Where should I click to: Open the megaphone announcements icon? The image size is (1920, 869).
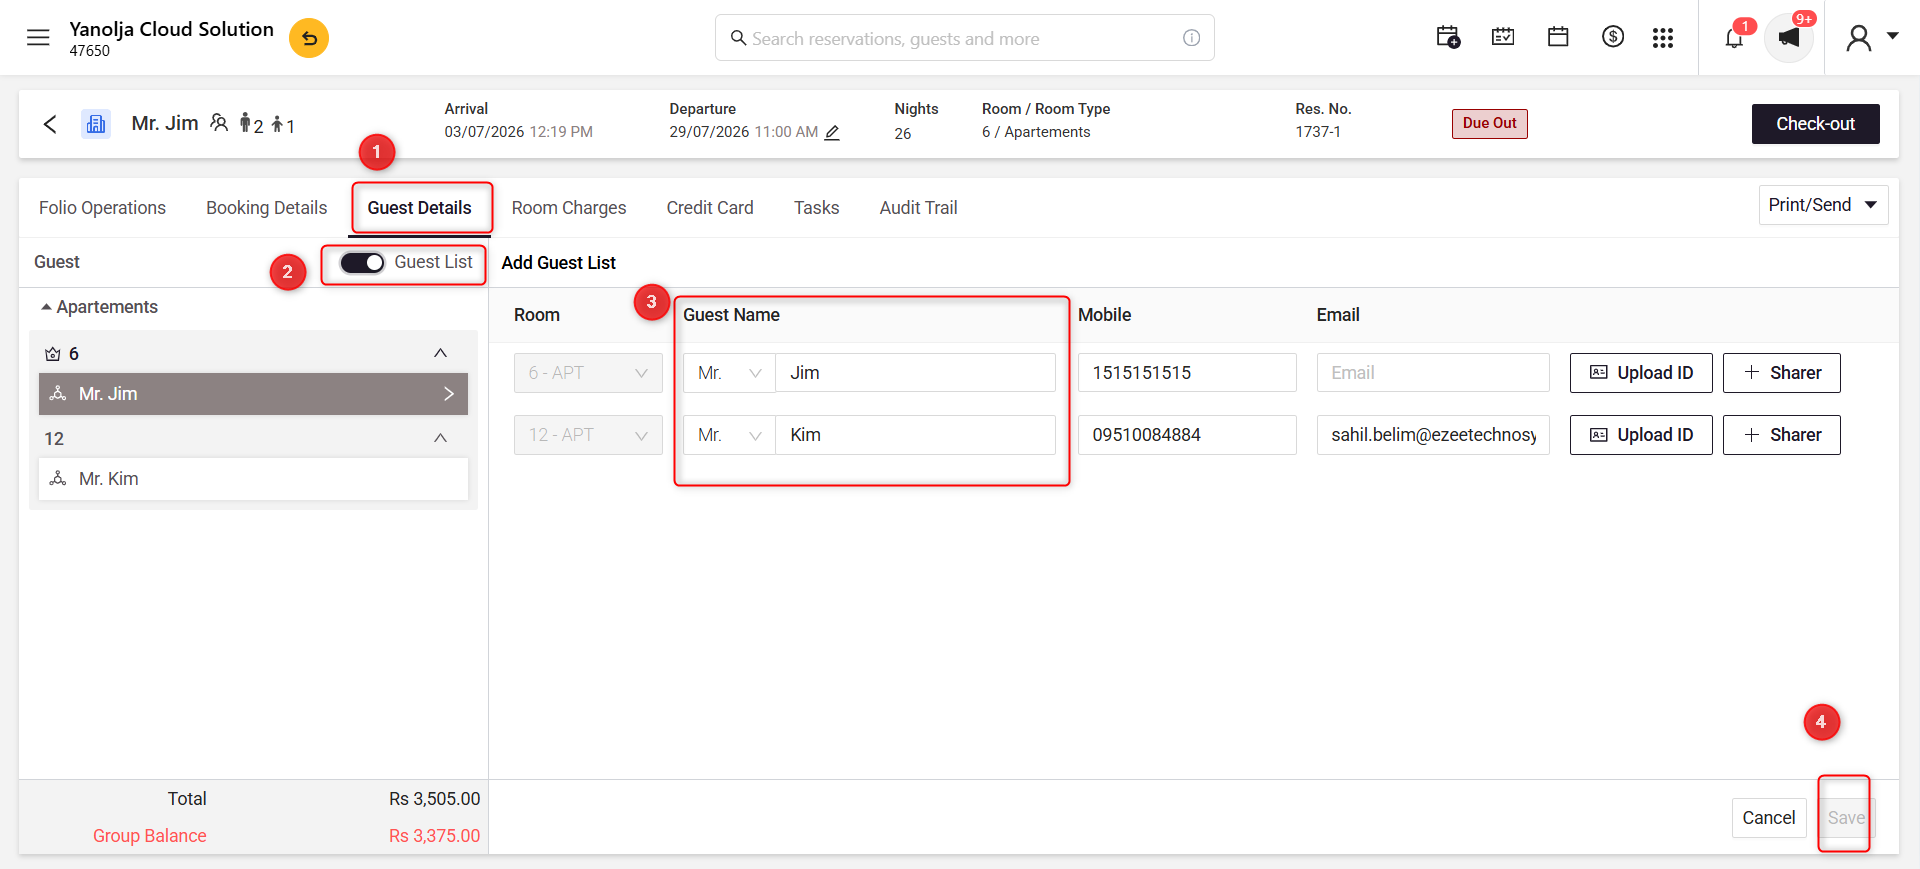point(1789,38)
